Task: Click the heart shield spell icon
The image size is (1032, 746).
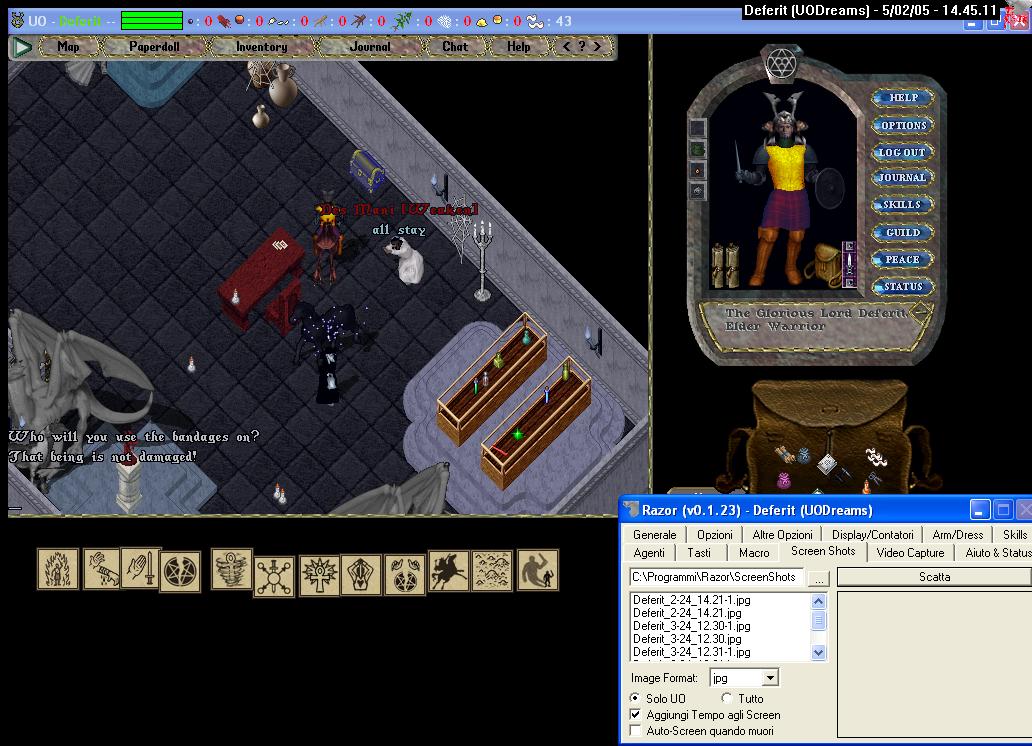Action: coord(361,575)
